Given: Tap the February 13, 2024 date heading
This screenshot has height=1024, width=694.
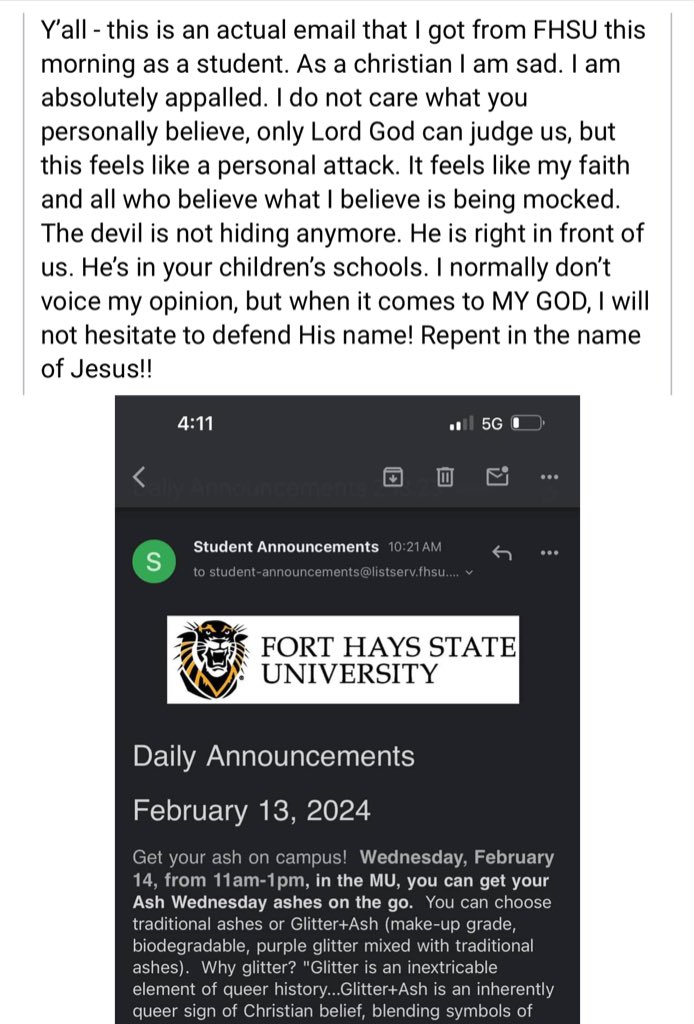Looking at the screenshot, I should click(x=251, y=810).
